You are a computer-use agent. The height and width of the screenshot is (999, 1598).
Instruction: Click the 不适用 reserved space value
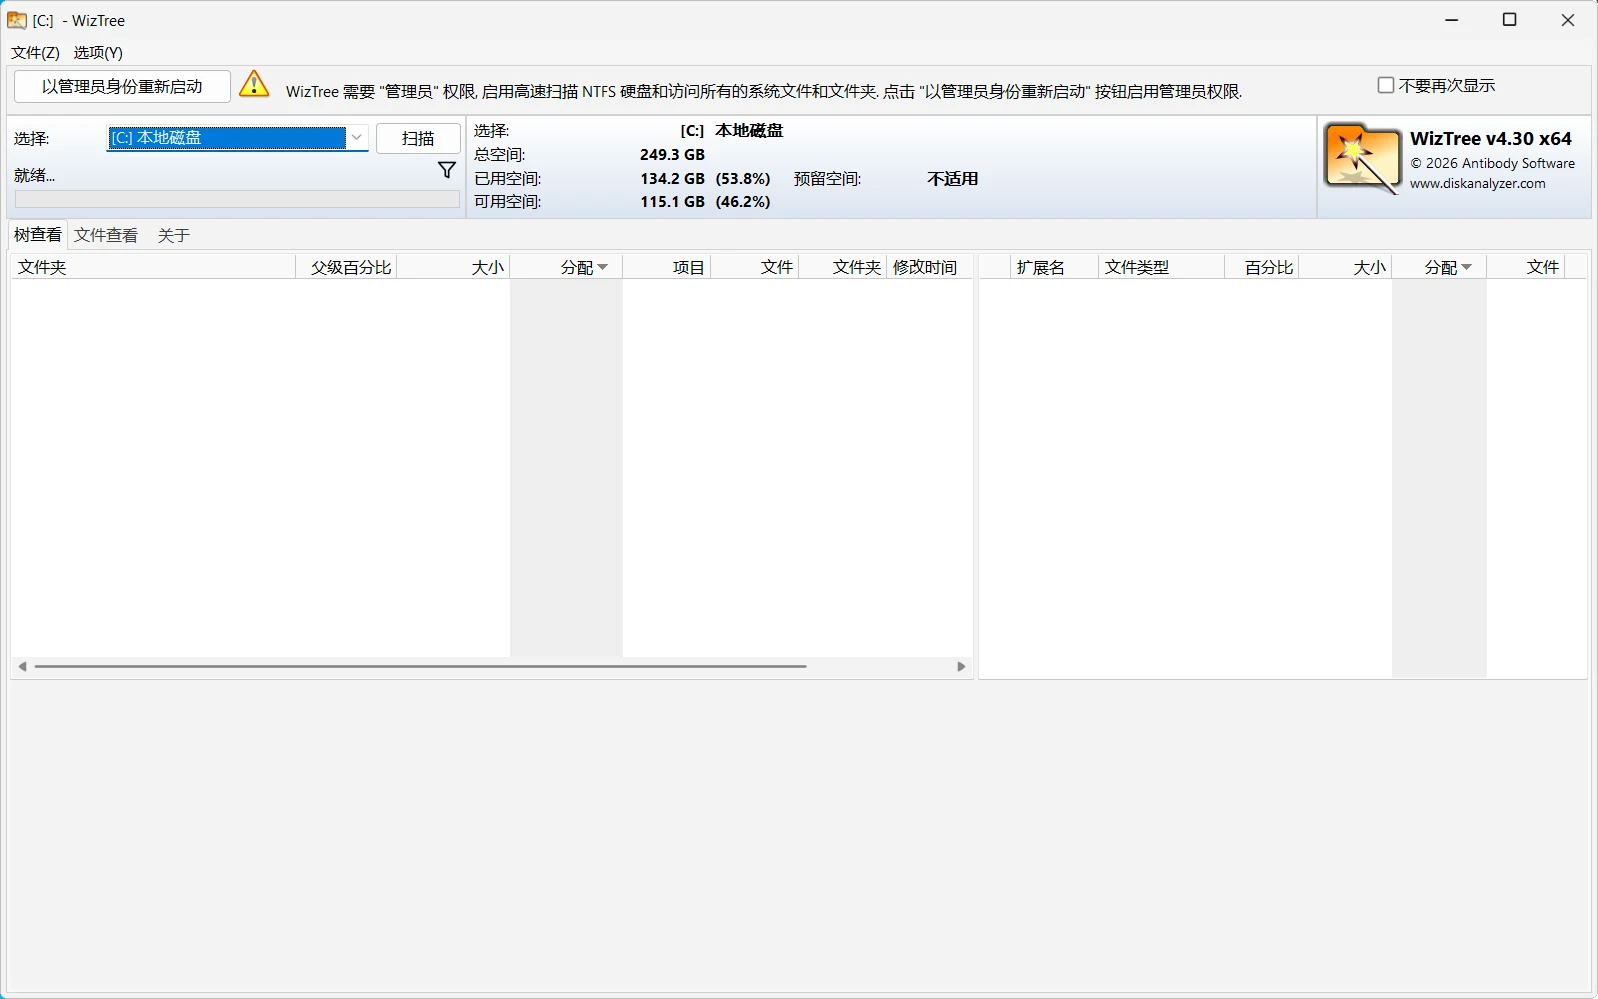[x=952, y=178]
